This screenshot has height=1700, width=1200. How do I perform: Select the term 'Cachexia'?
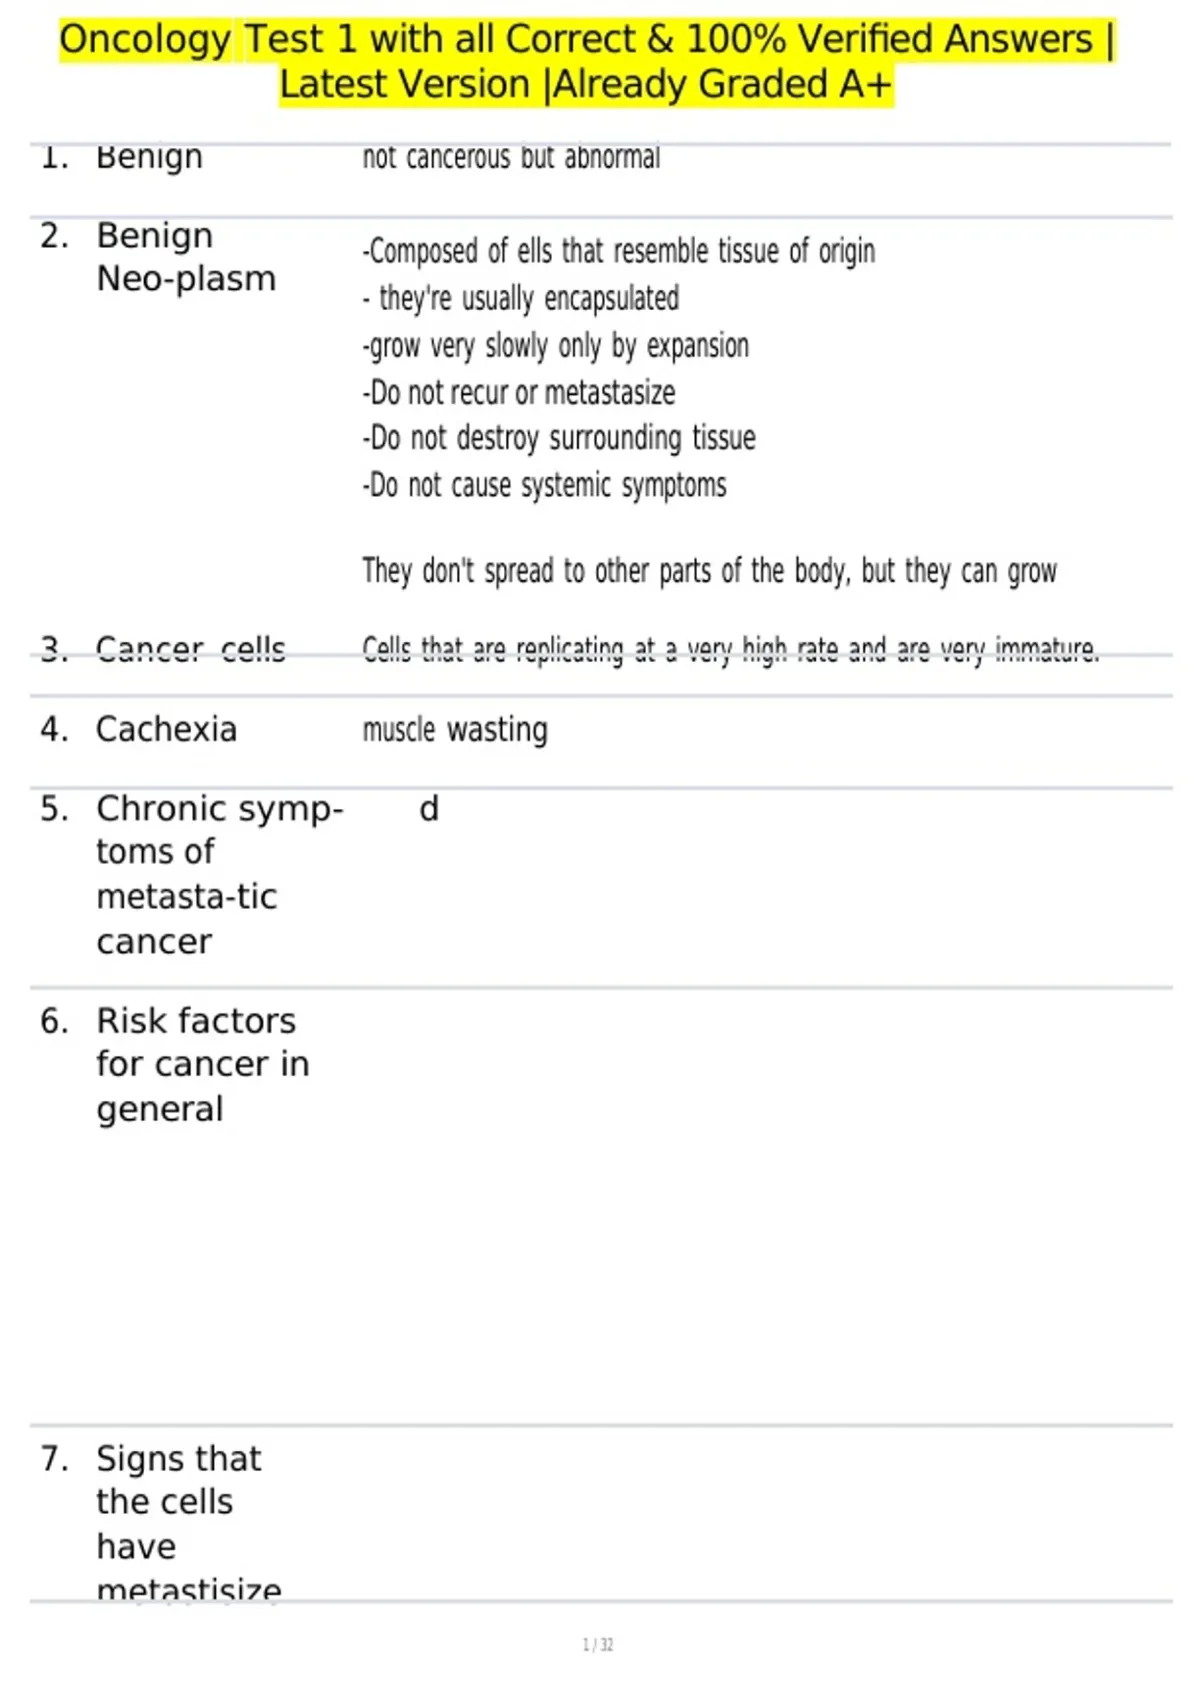pos(166,729)
